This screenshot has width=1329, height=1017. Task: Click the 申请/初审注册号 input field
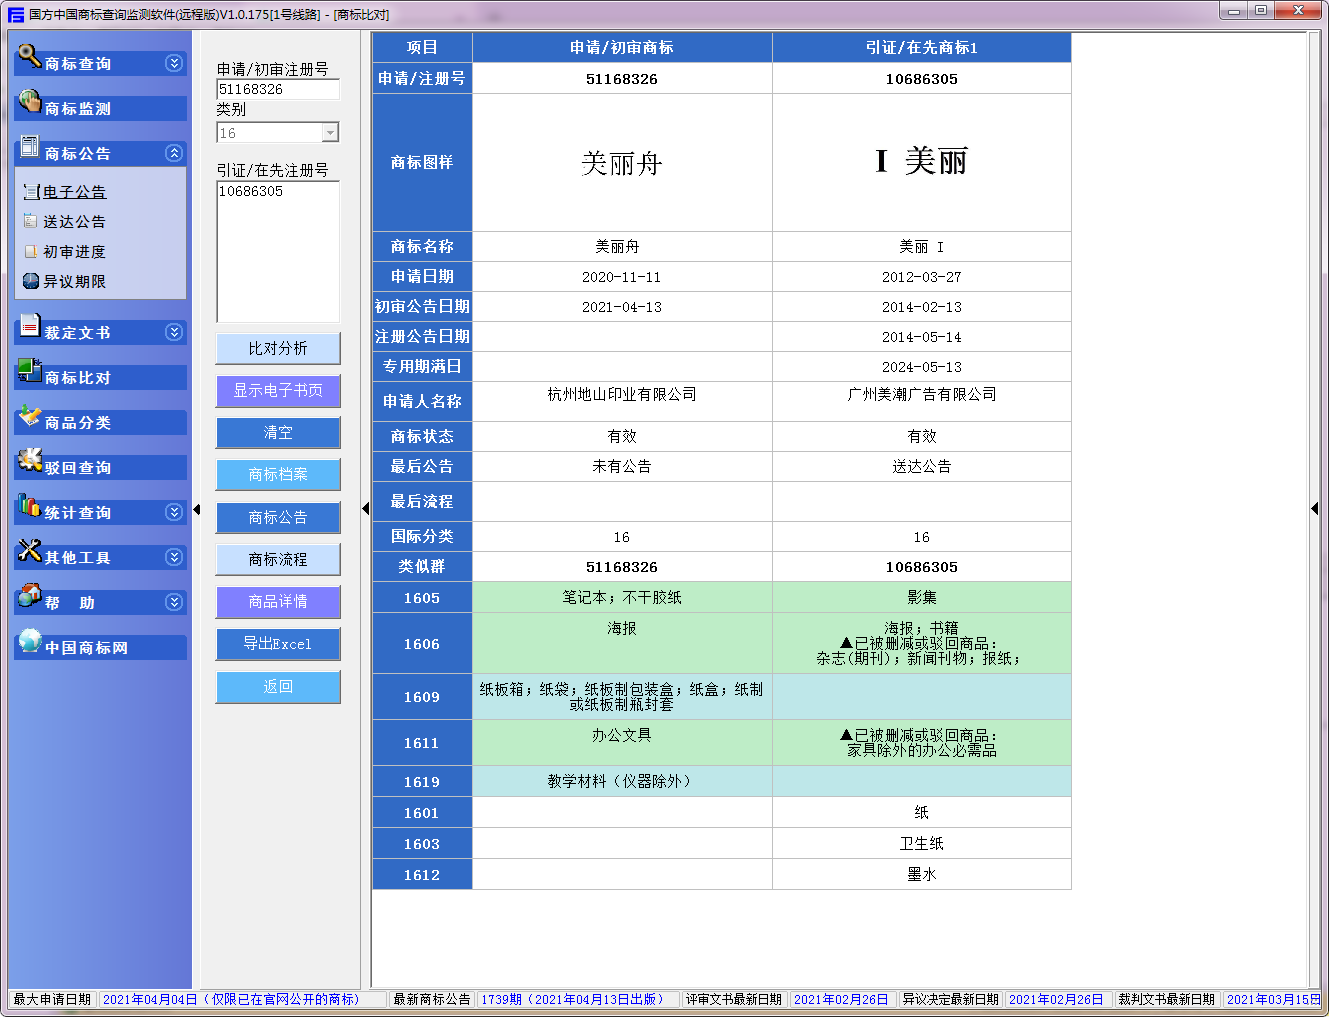[278, 89]
